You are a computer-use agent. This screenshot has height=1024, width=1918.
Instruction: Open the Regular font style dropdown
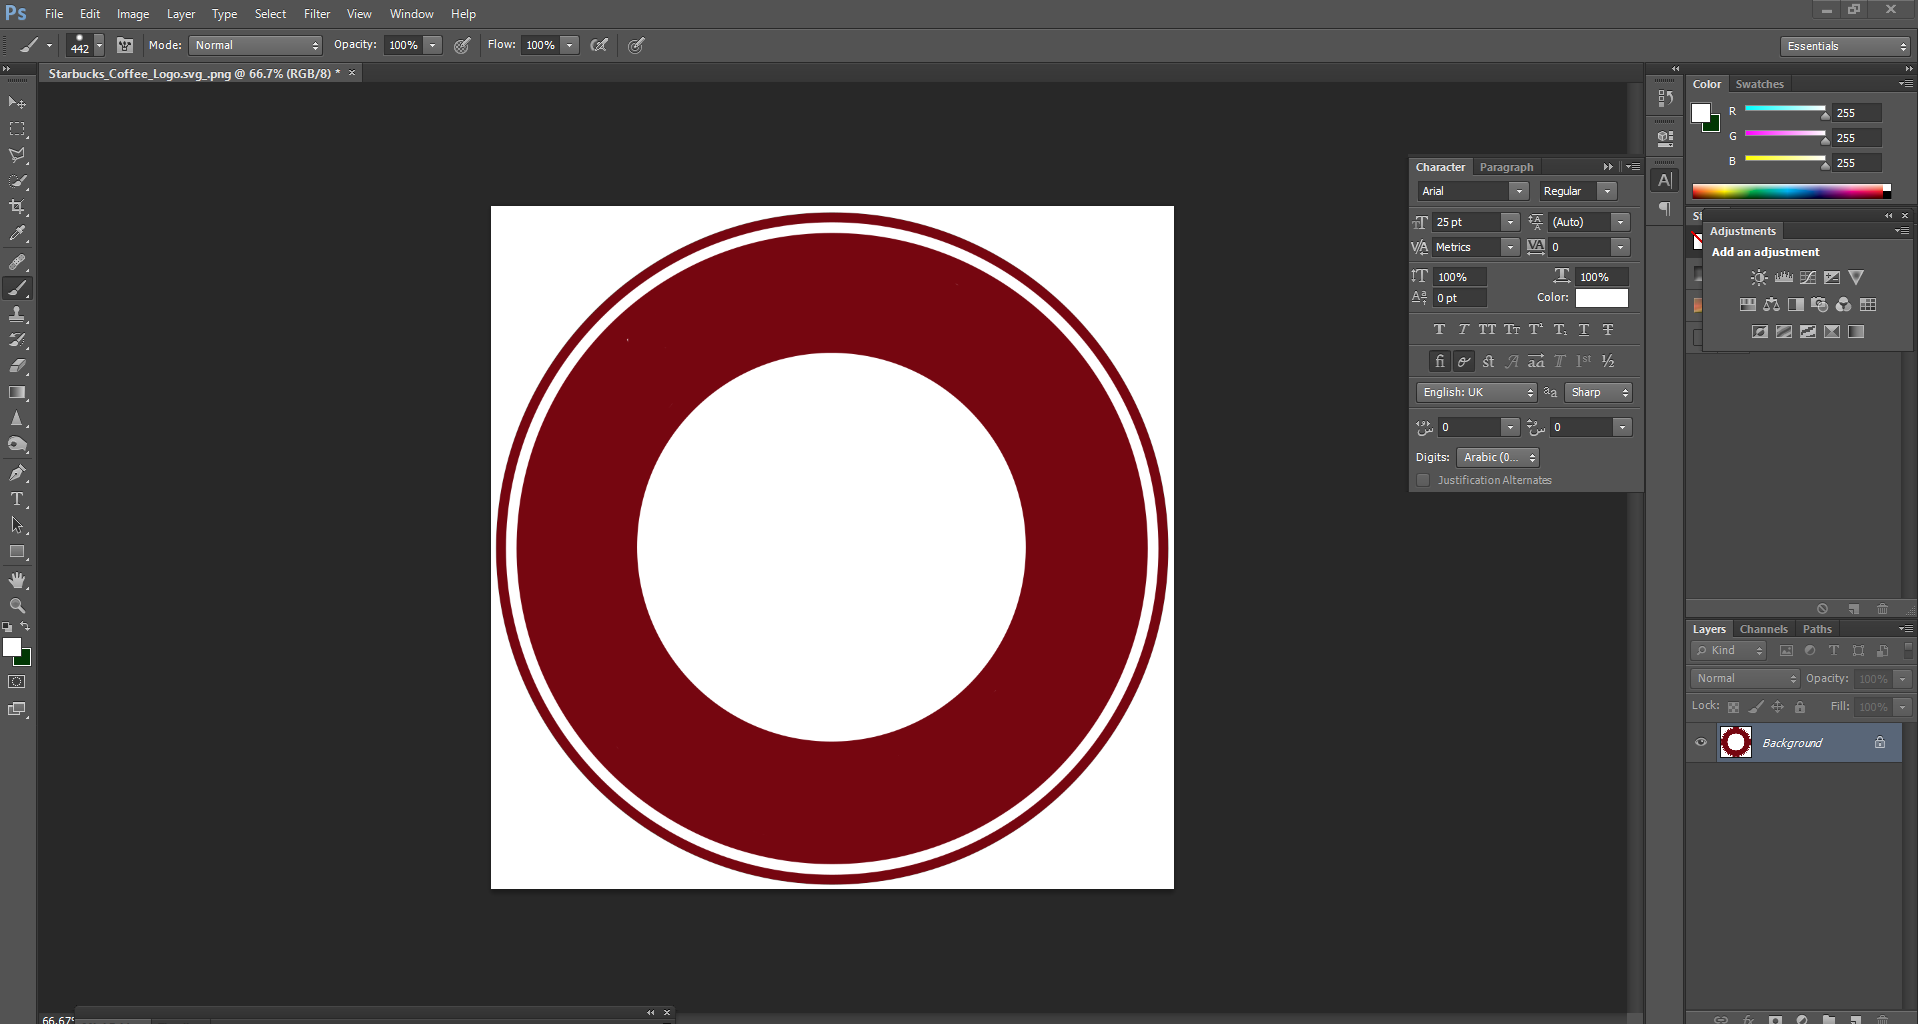click(x=1607, y=191)
